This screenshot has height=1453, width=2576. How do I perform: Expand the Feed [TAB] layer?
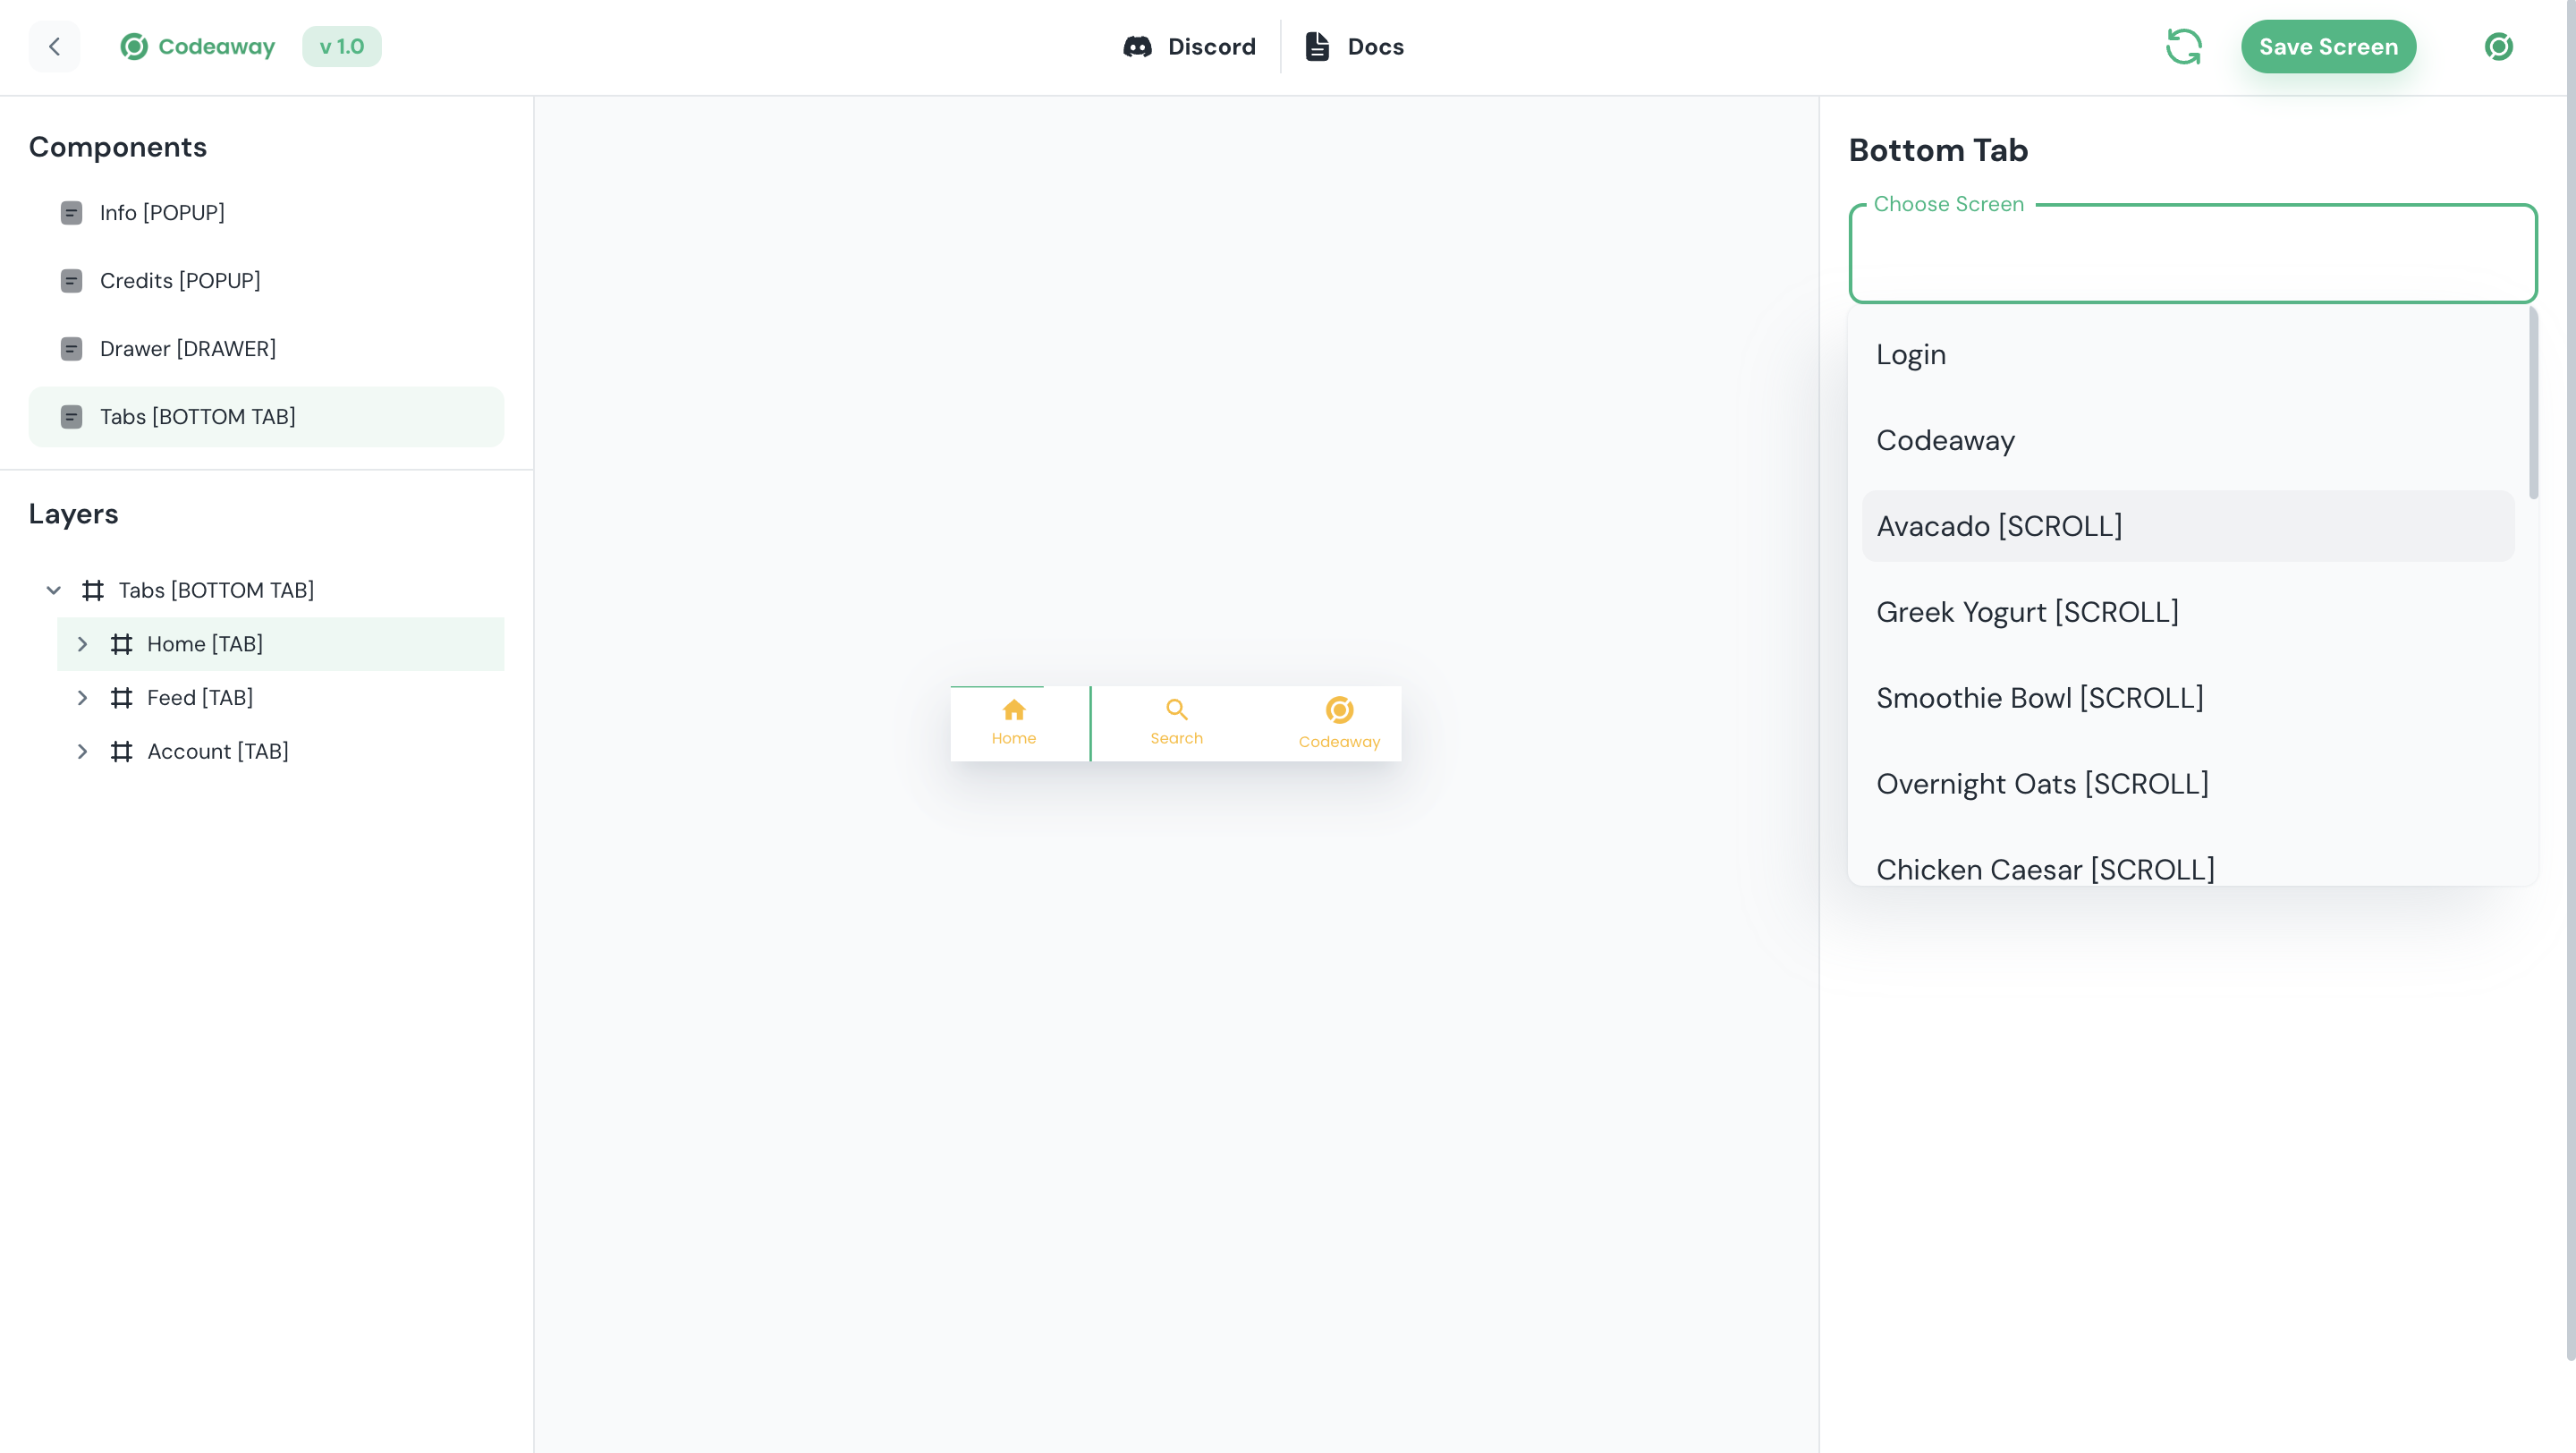(83, 697)
